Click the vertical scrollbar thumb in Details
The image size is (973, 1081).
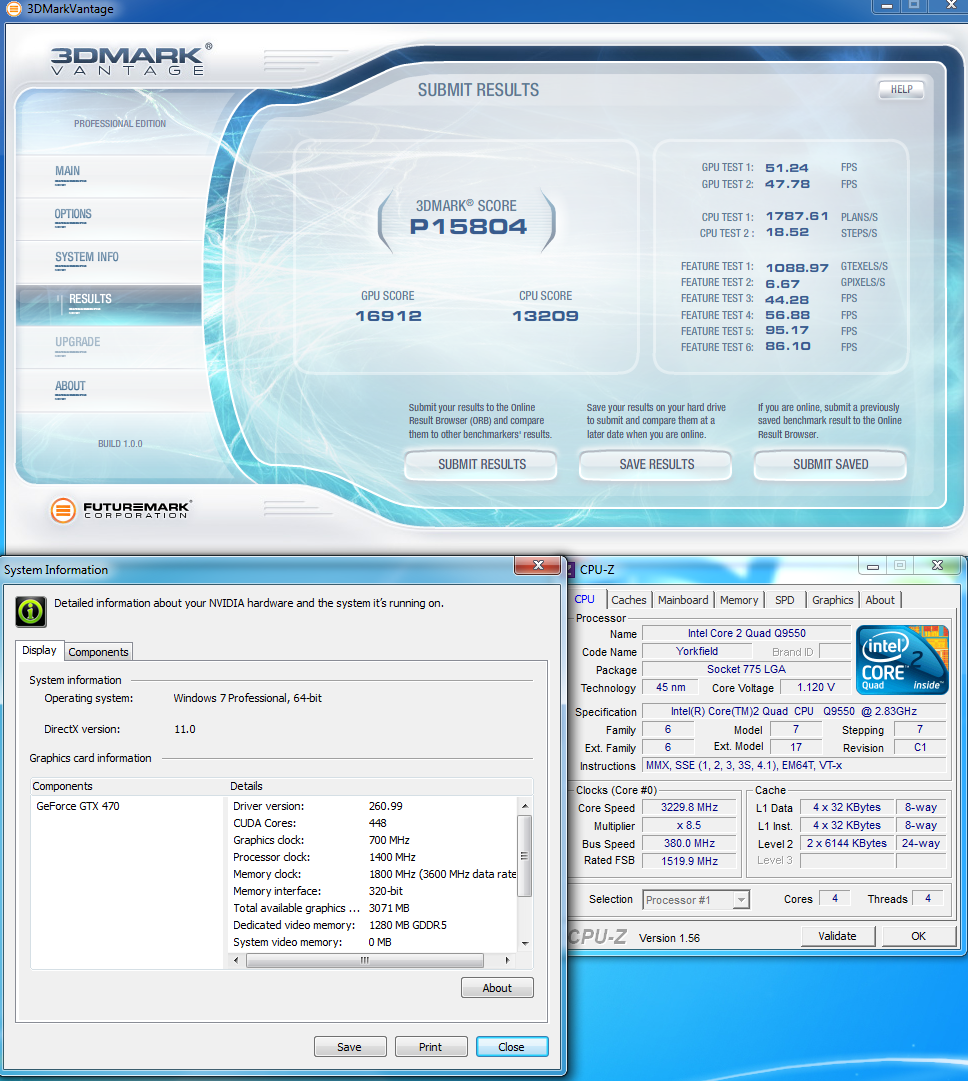point(525,856)
